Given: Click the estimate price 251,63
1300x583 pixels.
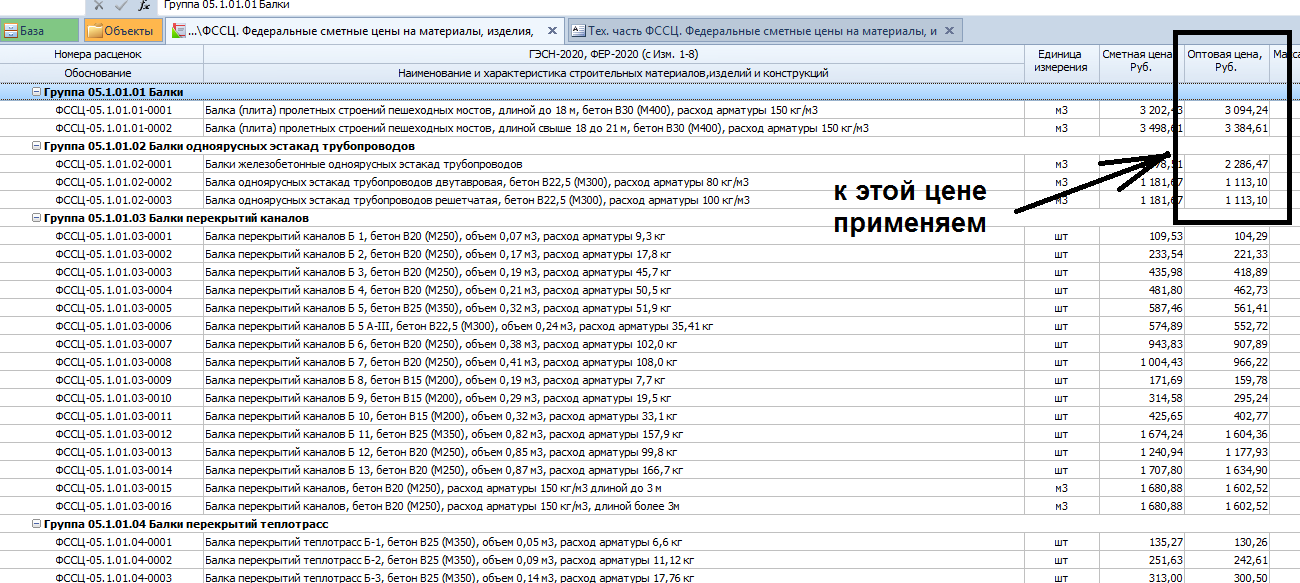Looking at the screenshot, I should tap(1166, 560).
